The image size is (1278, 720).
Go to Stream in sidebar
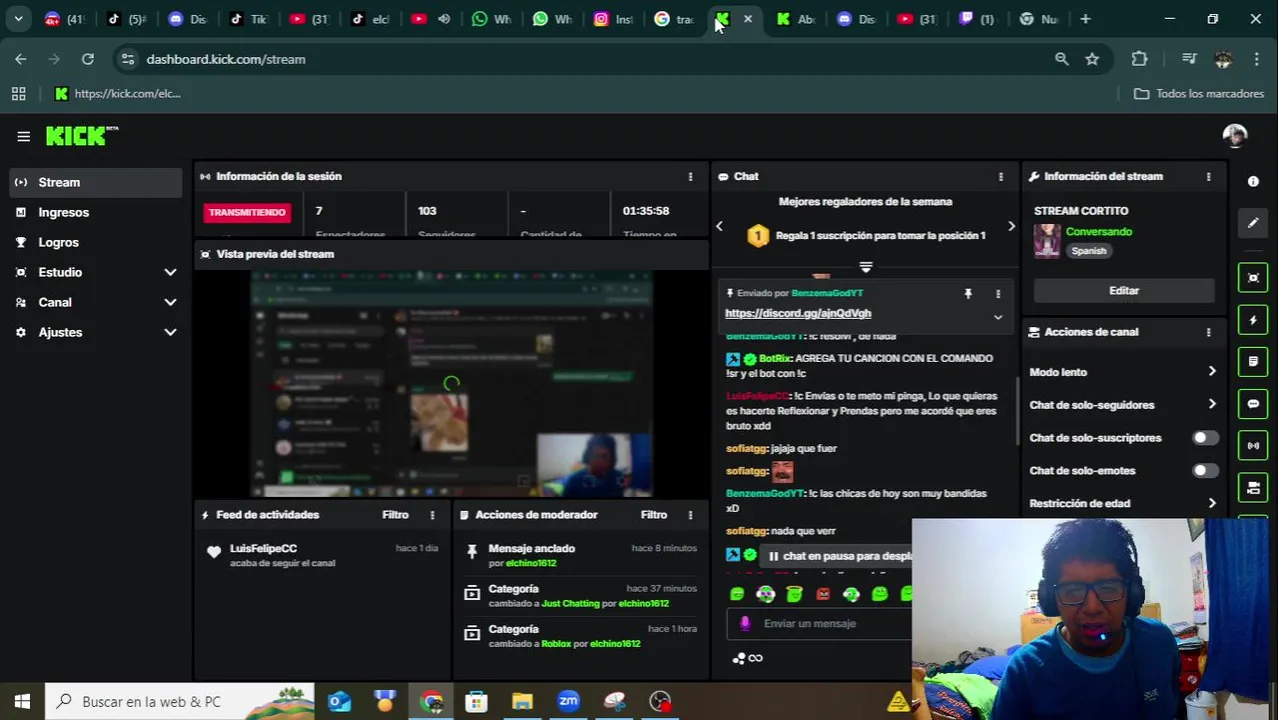(x=97, y=182)
